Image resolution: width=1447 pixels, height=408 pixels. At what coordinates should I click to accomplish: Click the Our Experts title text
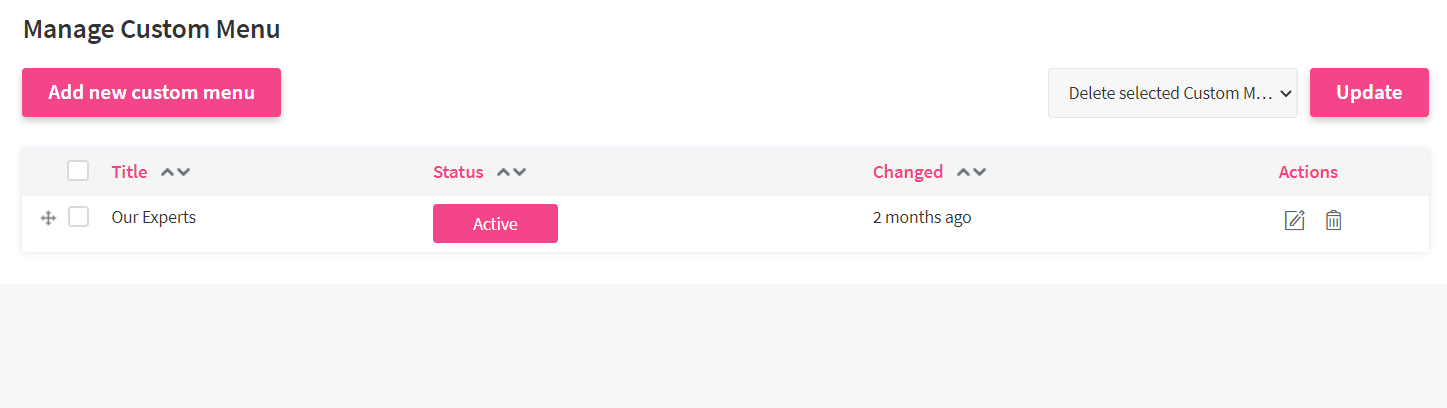point(154,217)
